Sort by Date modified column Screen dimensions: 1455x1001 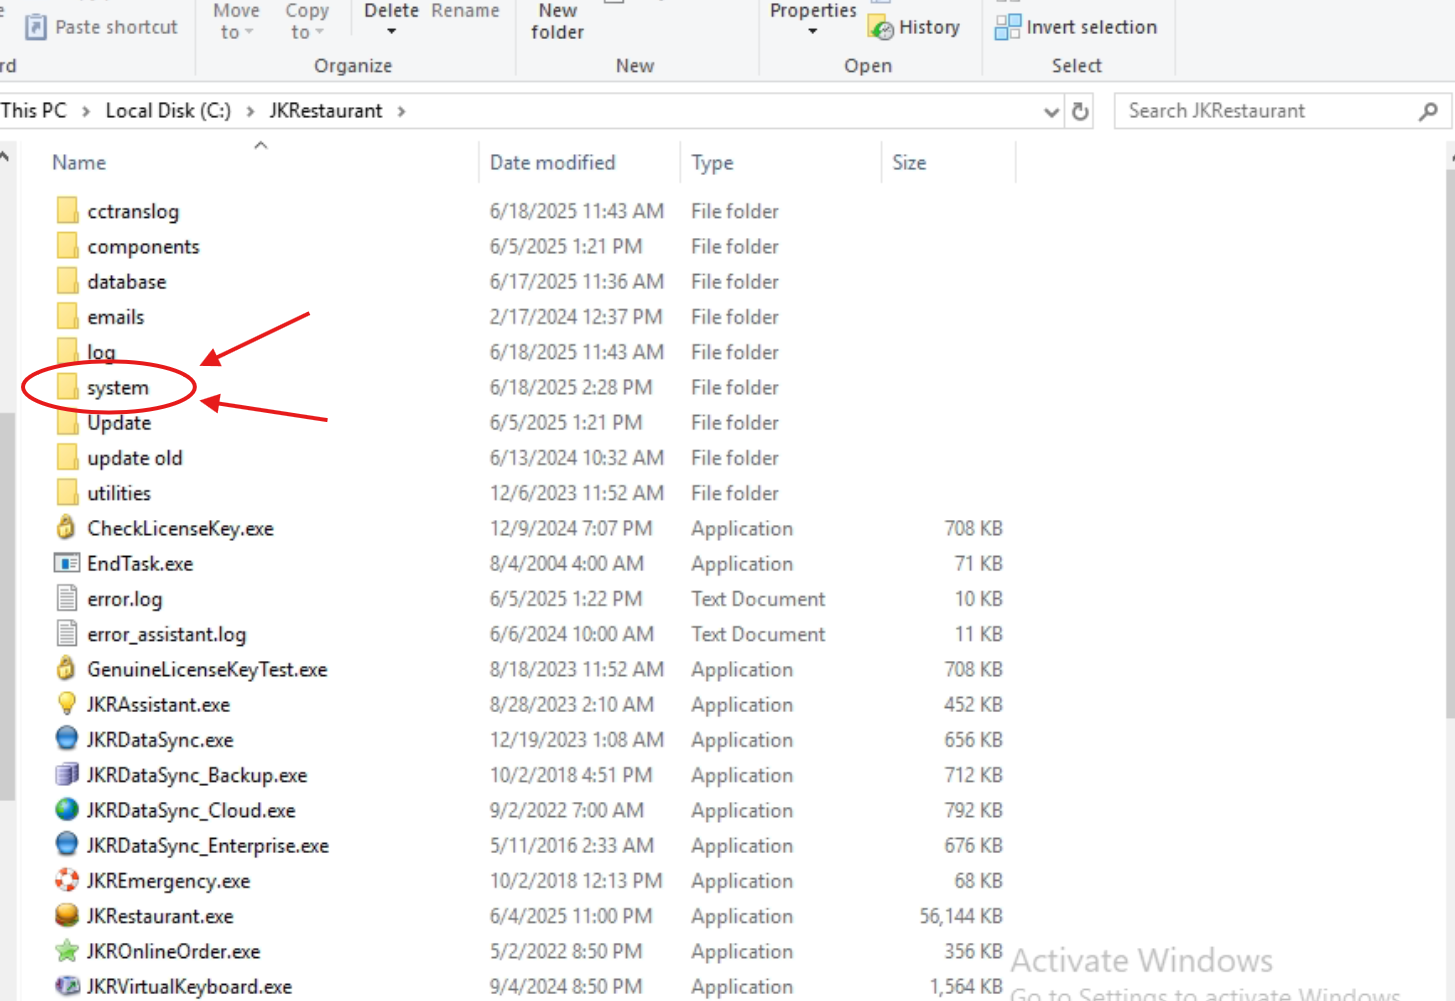pyautogui.click(x=552, y=162)
